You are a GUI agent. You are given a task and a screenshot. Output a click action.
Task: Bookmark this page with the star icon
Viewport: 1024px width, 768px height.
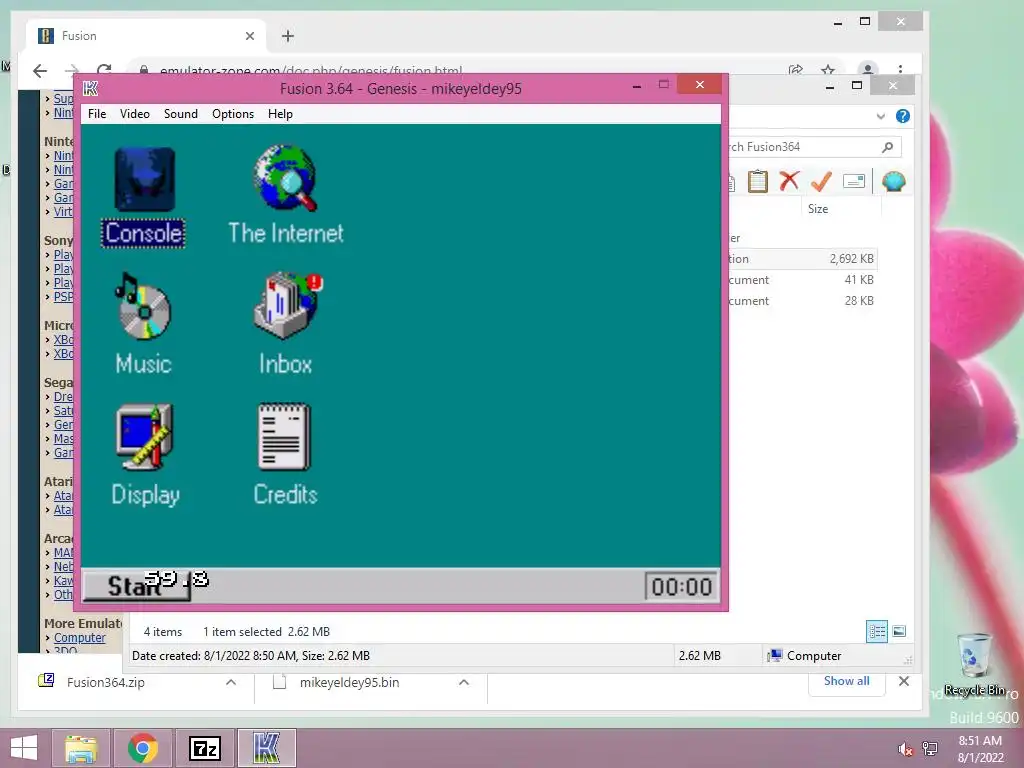[x=828, y=70]
